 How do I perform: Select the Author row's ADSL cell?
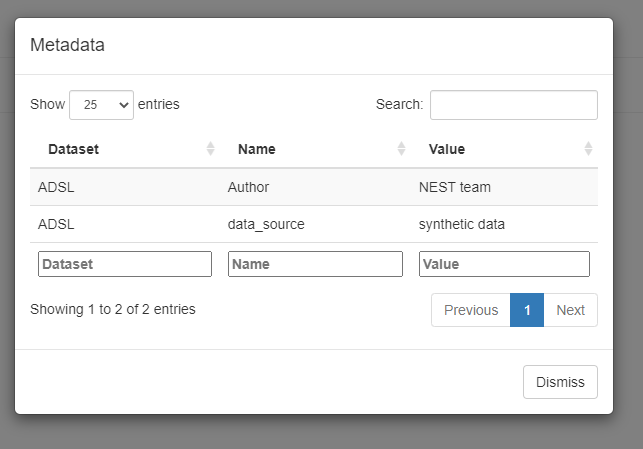pos(56,187)
